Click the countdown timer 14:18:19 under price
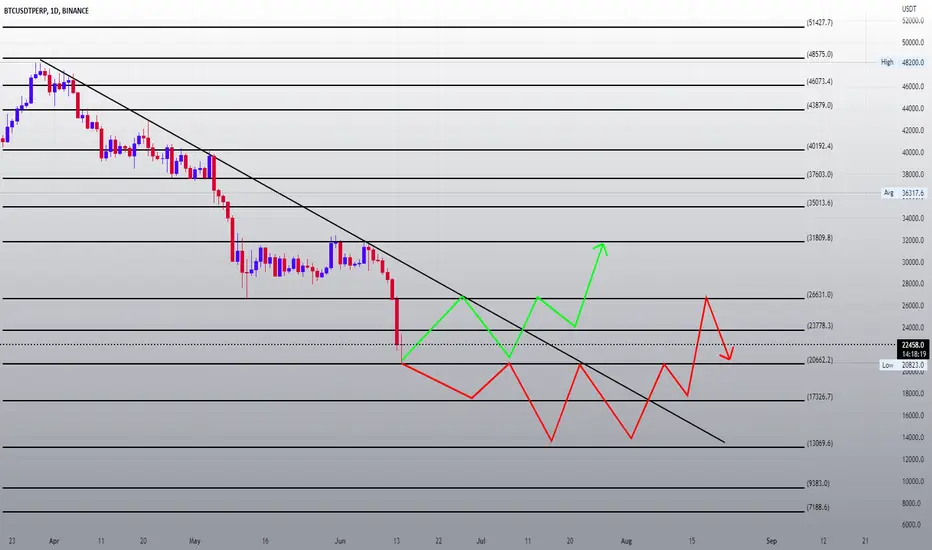932x550 pixels. coord(912,354)
